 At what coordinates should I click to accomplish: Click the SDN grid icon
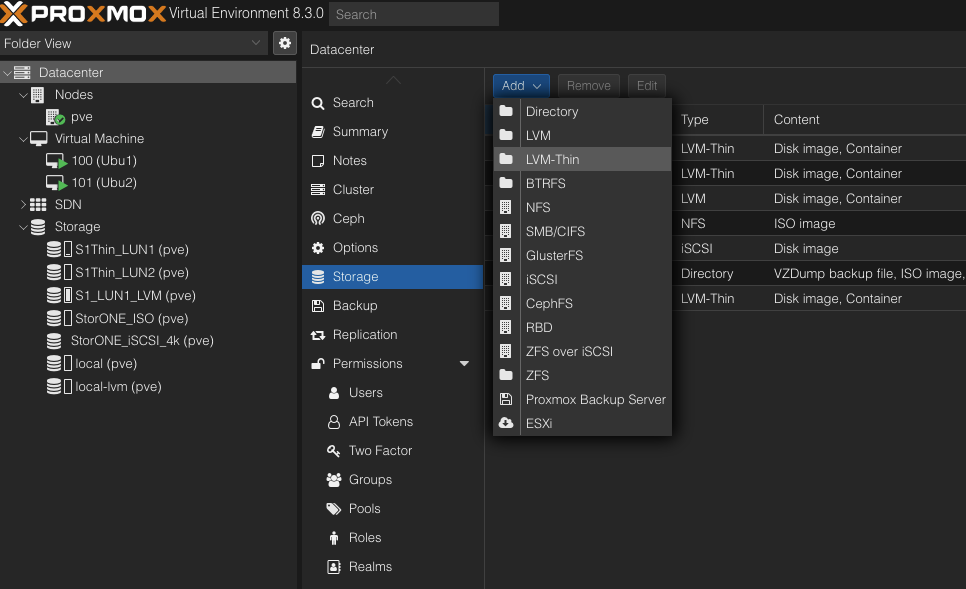coord(38,205)
